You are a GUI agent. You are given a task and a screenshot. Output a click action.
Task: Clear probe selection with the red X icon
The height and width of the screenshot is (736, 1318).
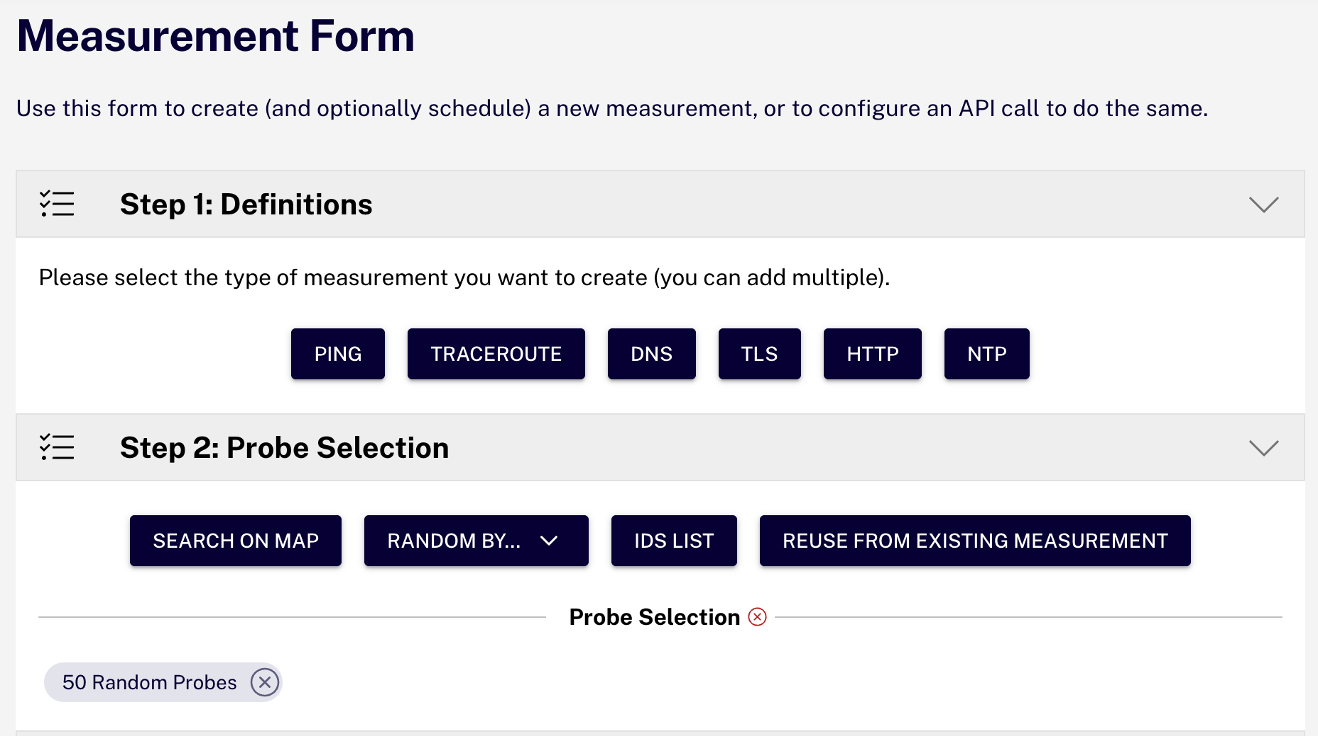click(x=758, y=617)
